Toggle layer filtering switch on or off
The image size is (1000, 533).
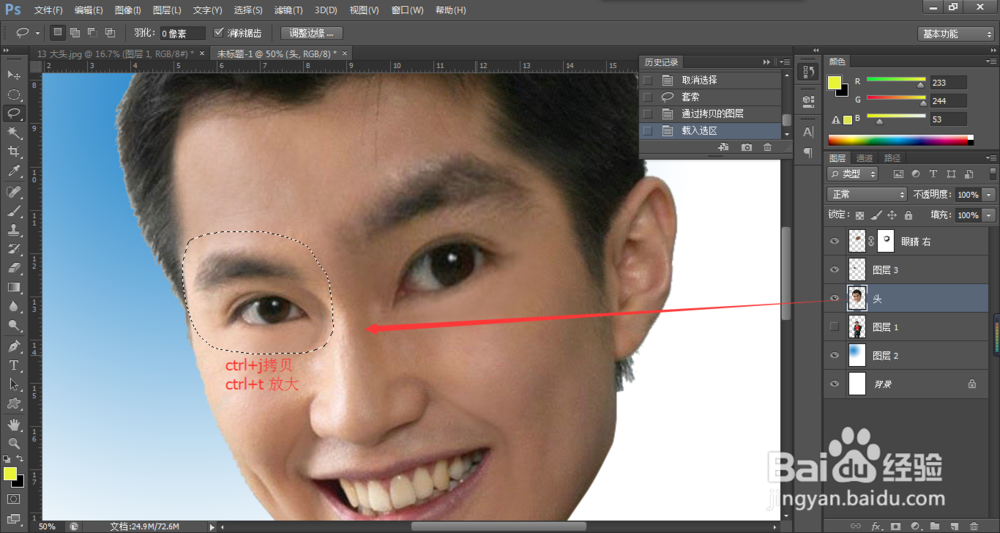(993, 173)
